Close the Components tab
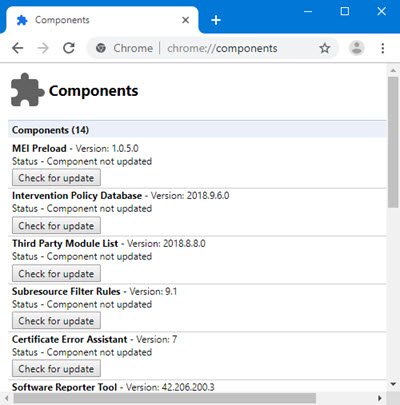 [x=186, y=20]
